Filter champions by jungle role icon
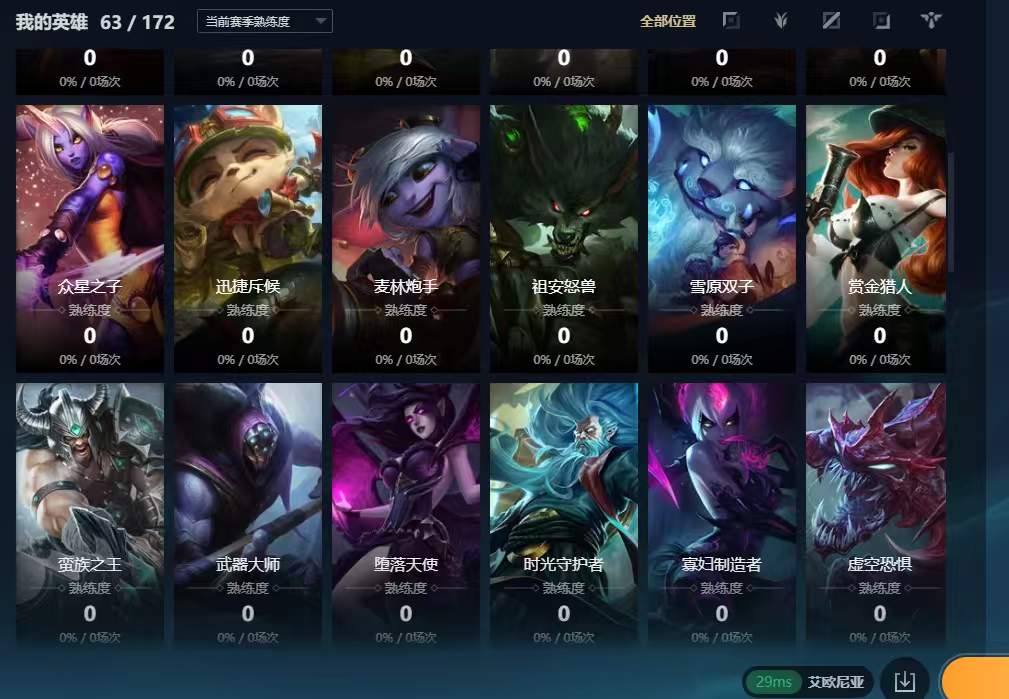Screen dimensions: 1009x699 tap(781, 21)
